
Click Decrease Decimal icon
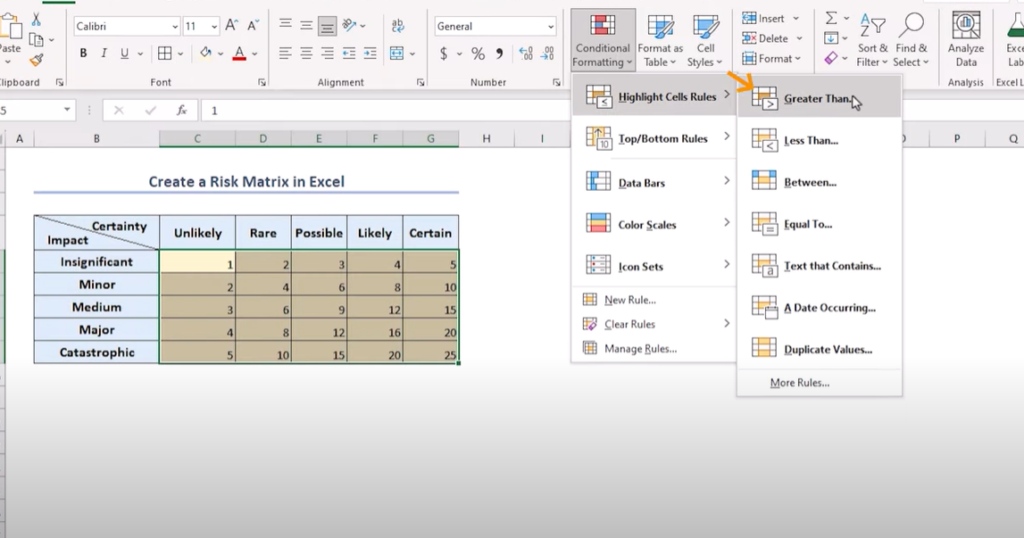[547, 54]
